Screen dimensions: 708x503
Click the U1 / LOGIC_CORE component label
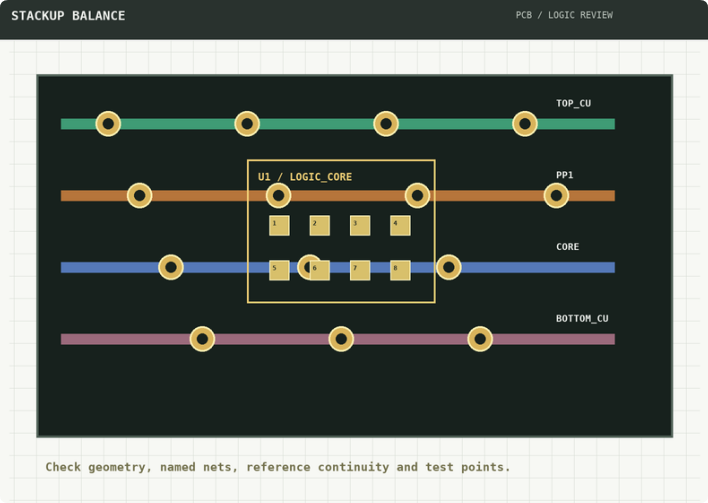pos(305,177)
